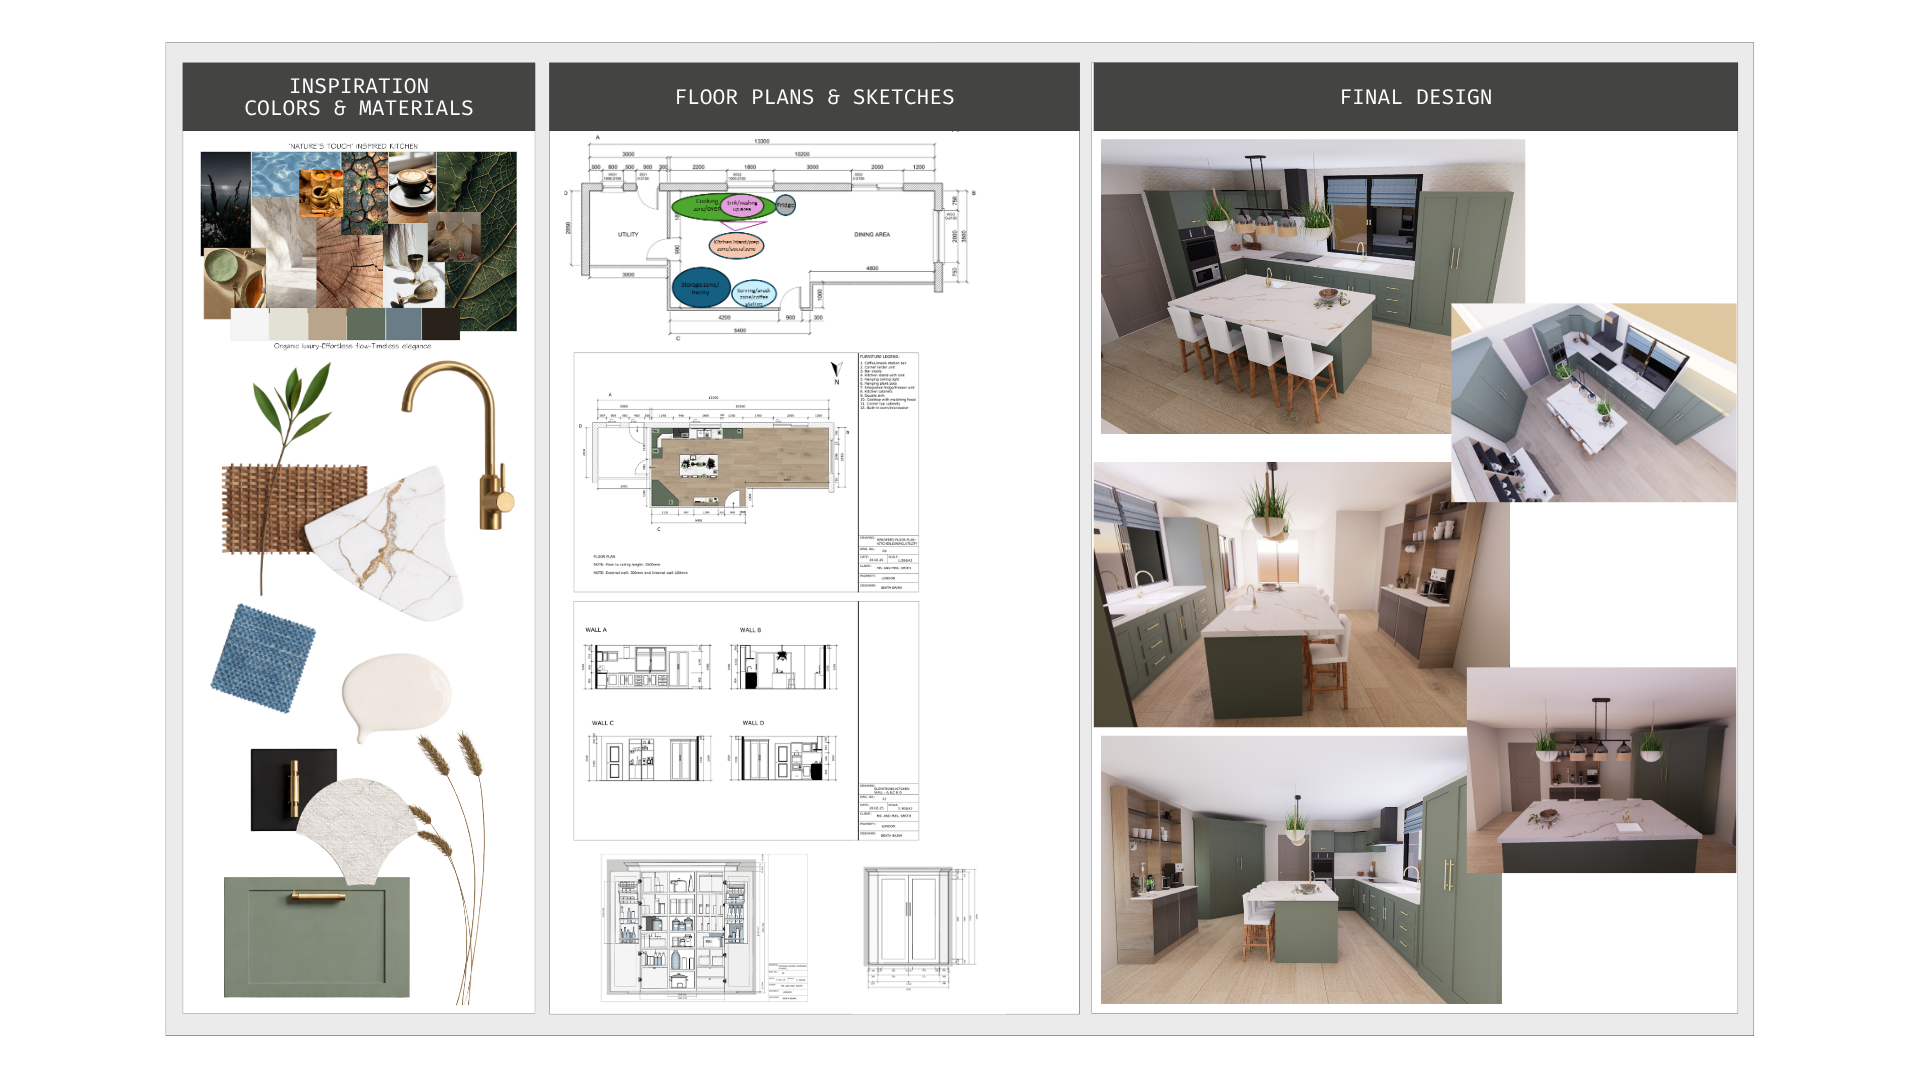Open the render showing open wooden shelving
This screenshot has height=1080, width=1920.
tap(1300, 594)
